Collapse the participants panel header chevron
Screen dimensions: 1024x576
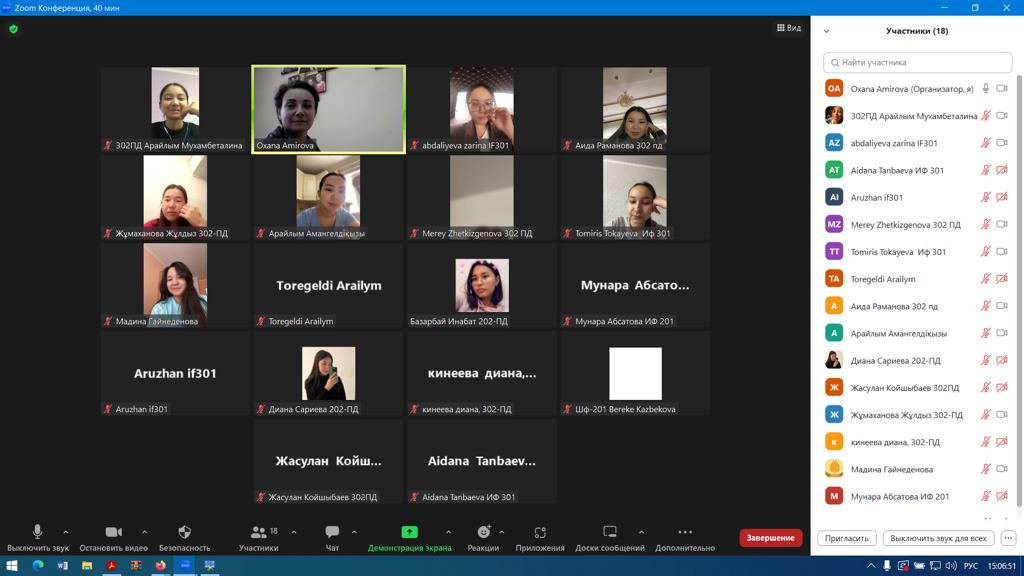(x=826, y=31)
